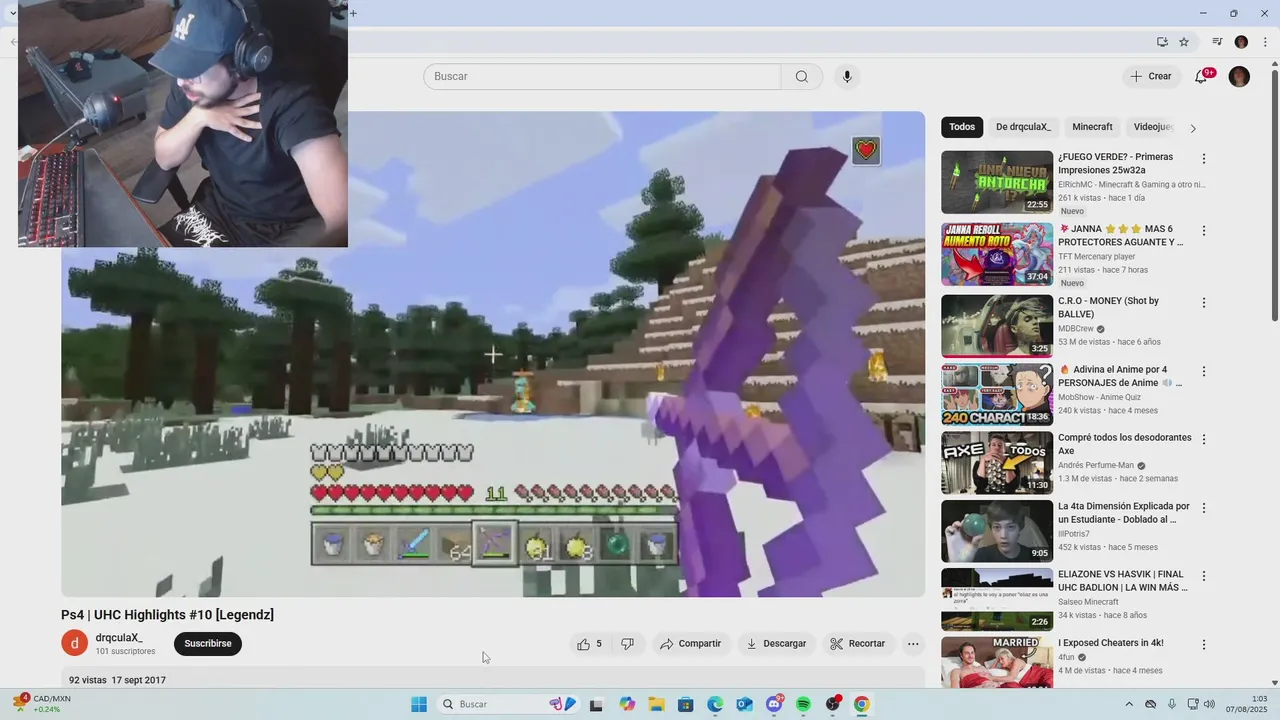Viewport: 1280px width, 720px height.
Task: Open Microsoft Edge from the taskbar
Action: (x=715, y=704)
